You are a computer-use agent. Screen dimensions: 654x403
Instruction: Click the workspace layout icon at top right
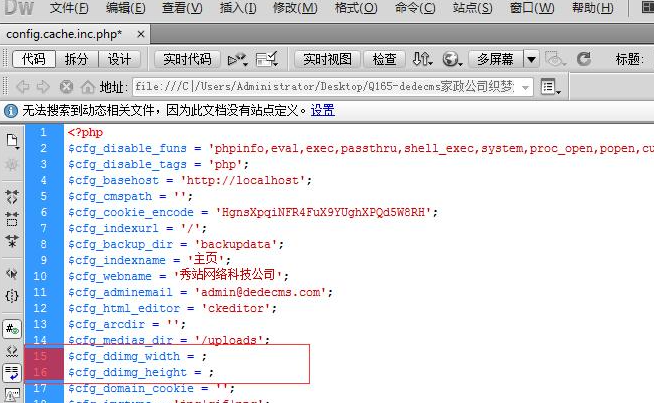pyautogui.click(x=646, y=8)
